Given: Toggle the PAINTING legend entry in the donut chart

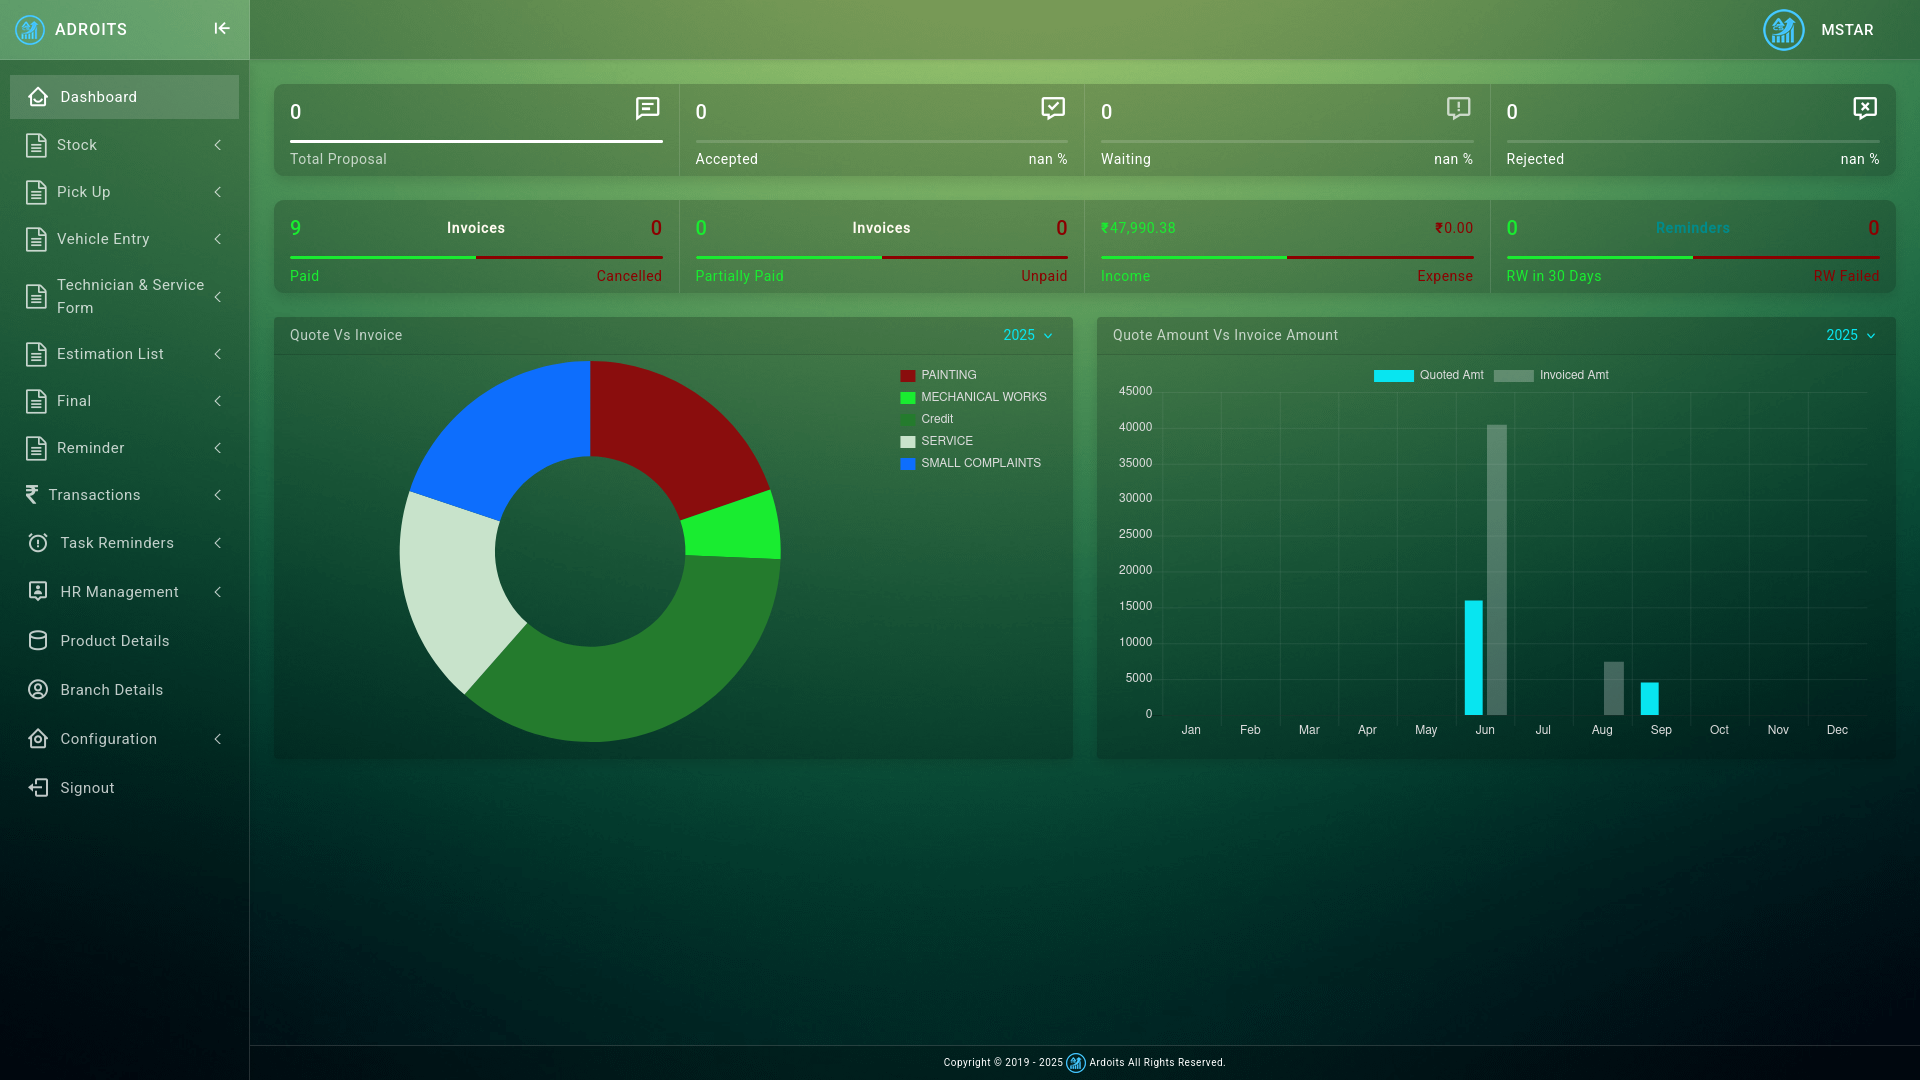Looking at the screenshot, I should [x=947, y=375].
